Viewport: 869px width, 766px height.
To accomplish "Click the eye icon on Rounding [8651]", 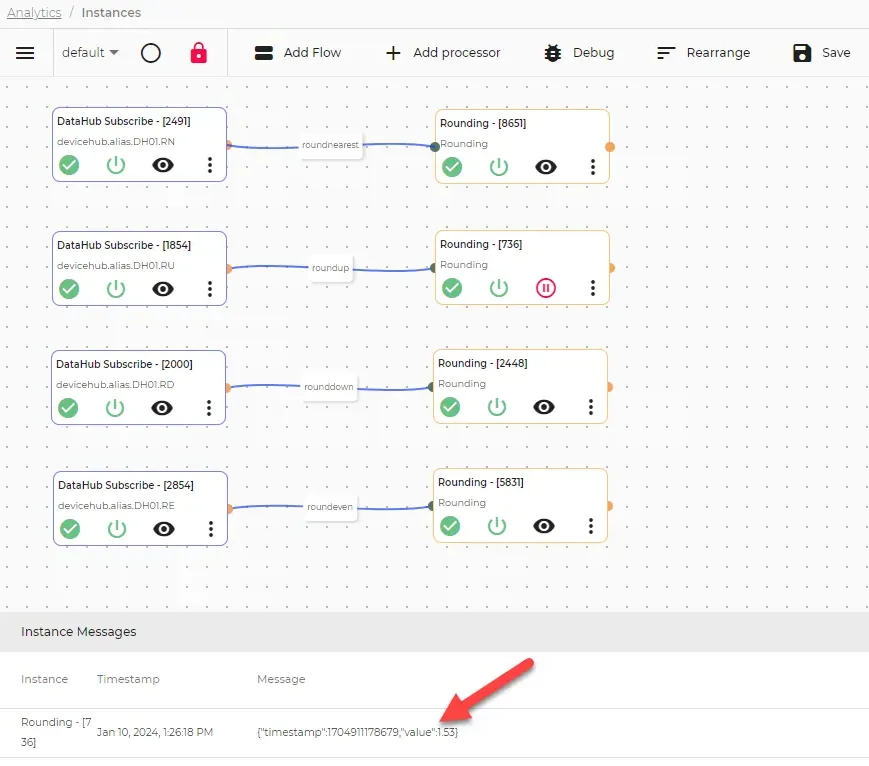I will click(x=546, y=167).
